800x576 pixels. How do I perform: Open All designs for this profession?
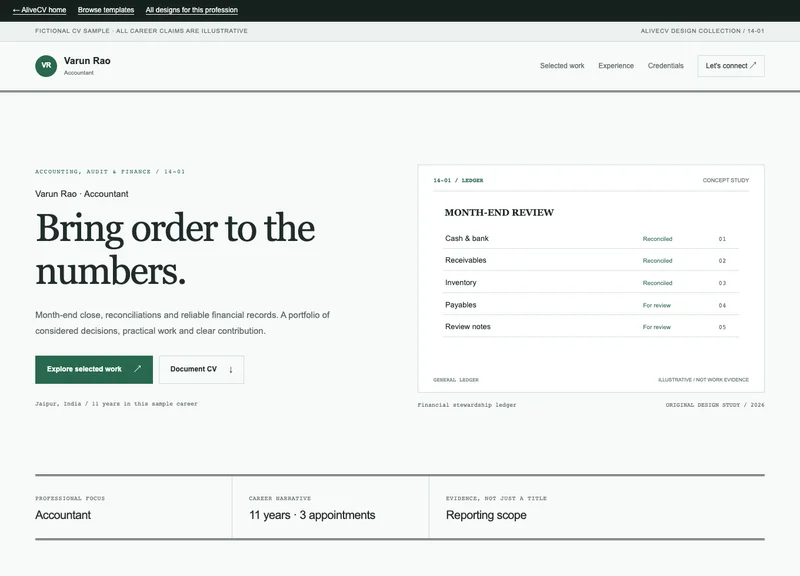click(x=191, y=10)
